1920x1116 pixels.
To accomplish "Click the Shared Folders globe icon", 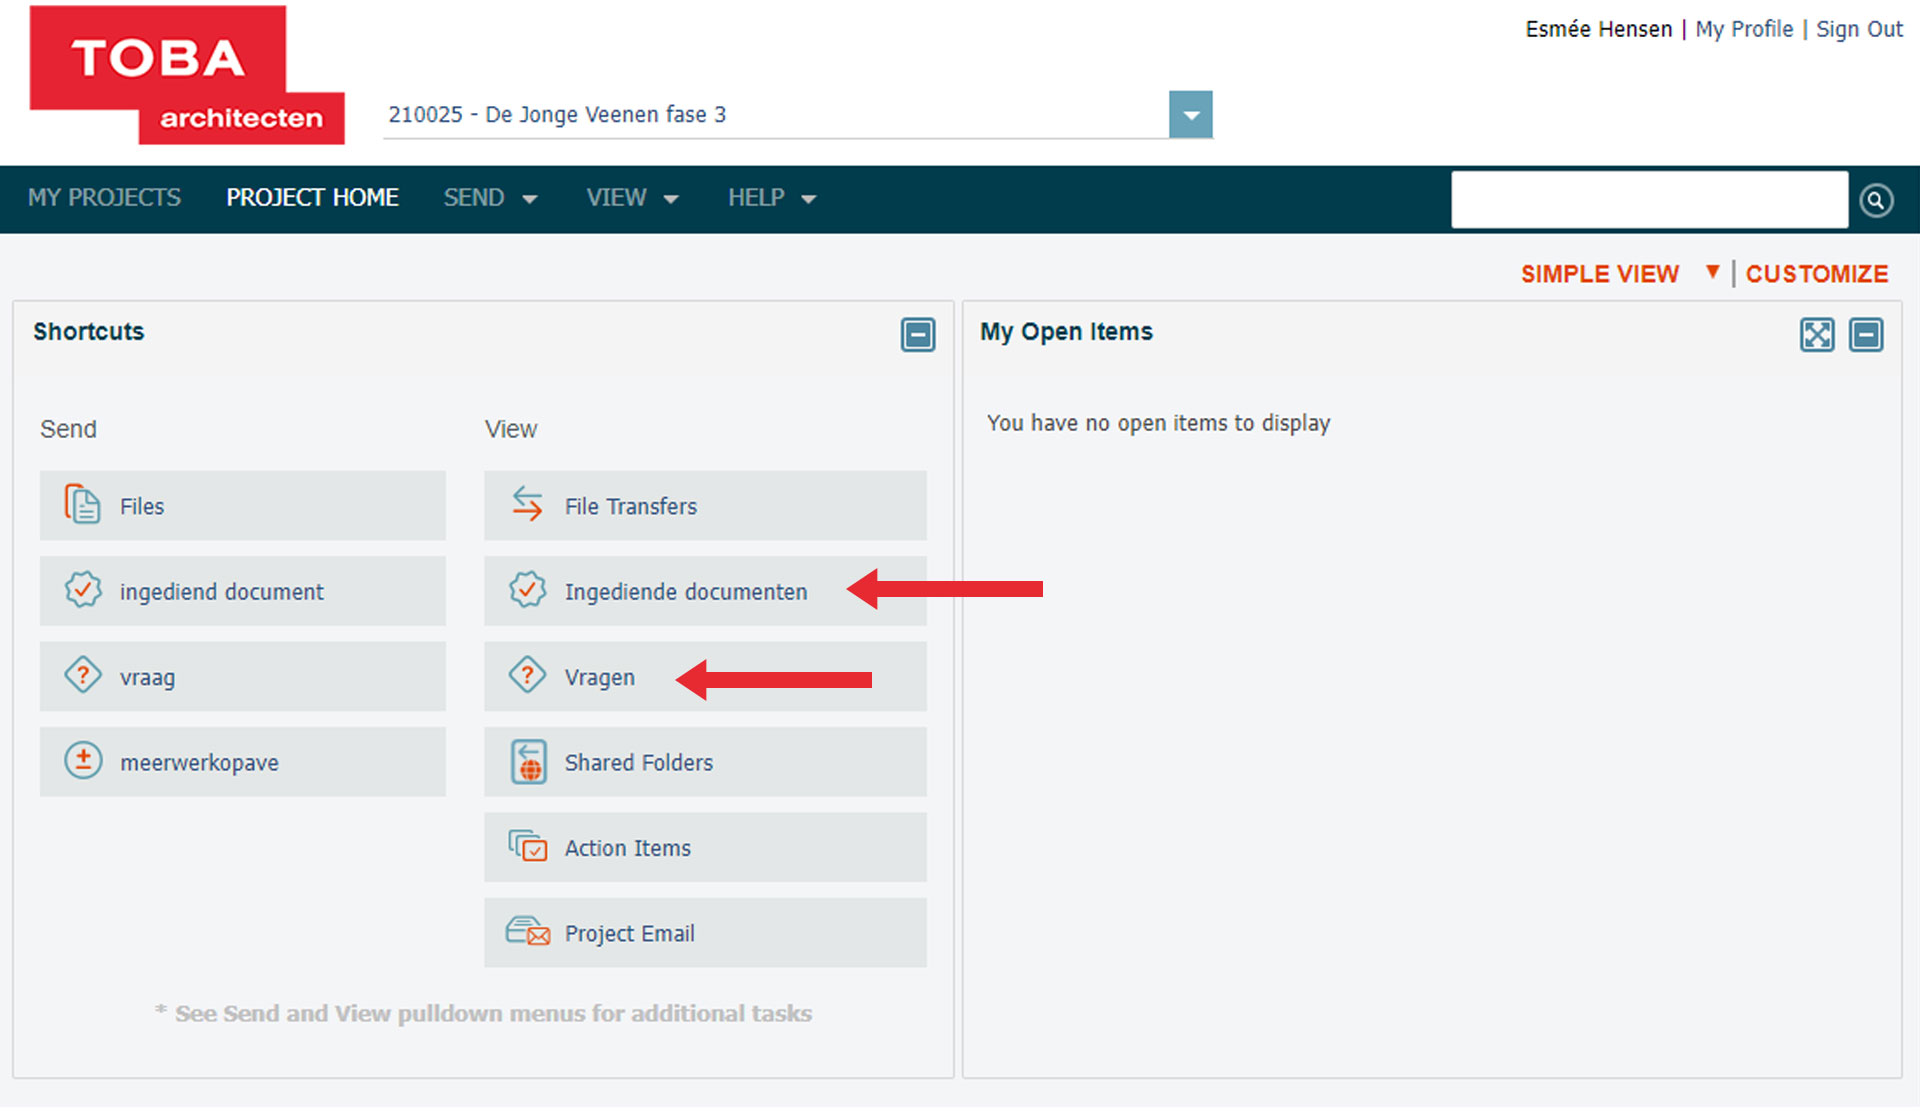I will tap(529, 762).
